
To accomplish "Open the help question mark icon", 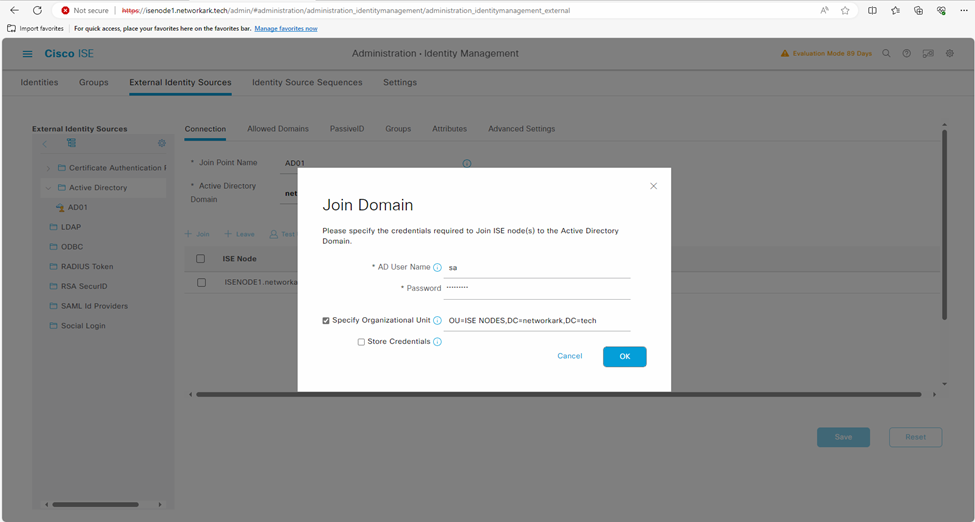I will point(907,54).
